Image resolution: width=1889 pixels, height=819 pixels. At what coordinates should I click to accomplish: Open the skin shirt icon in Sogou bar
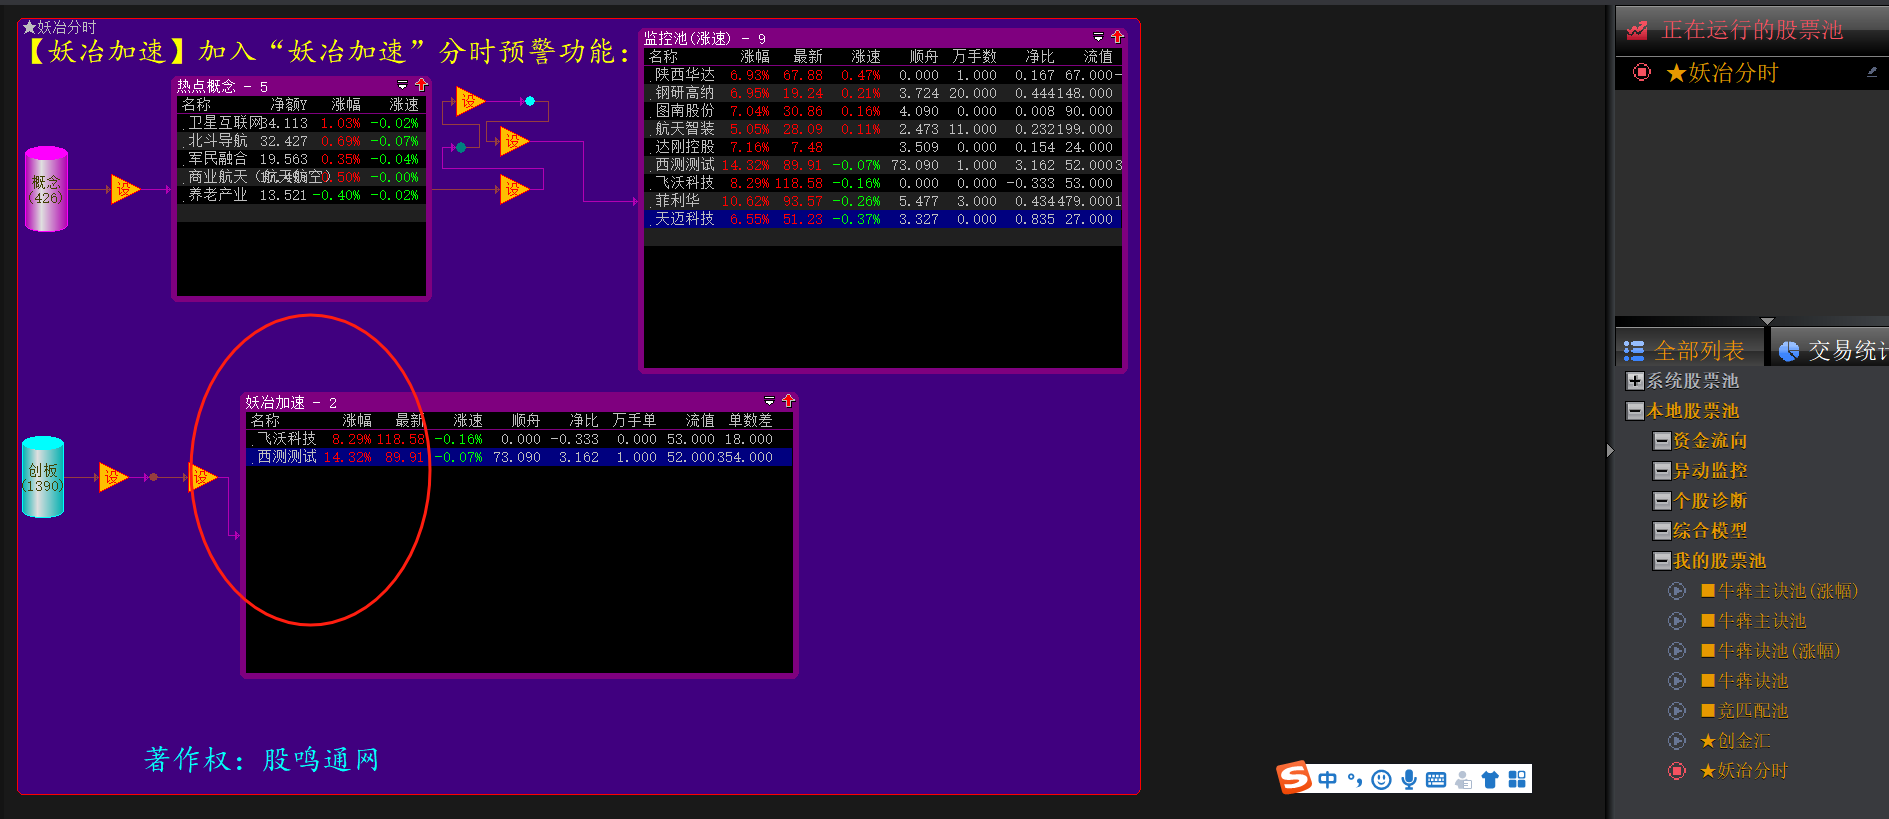click(1490, 780)
